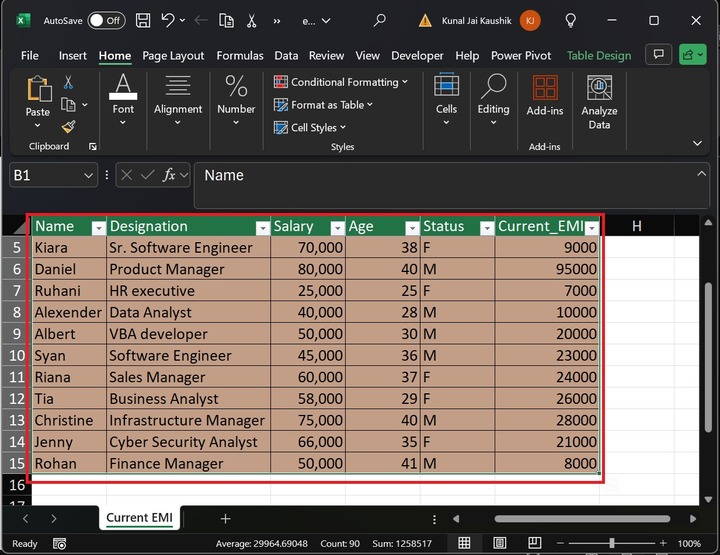The width and height of the screenshot is (720, 555).
Task: Click the Insert Function fx icon
Action: click(x=170, y=175)
